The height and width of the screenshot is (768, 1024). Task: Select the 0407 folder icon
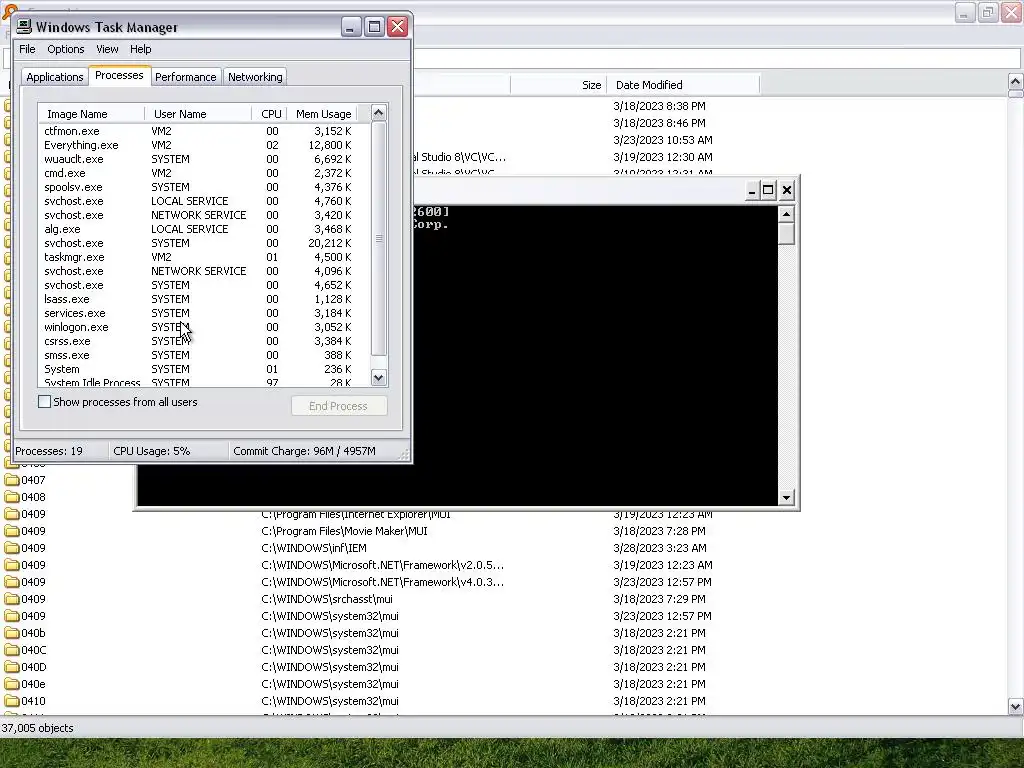point(12,480)
